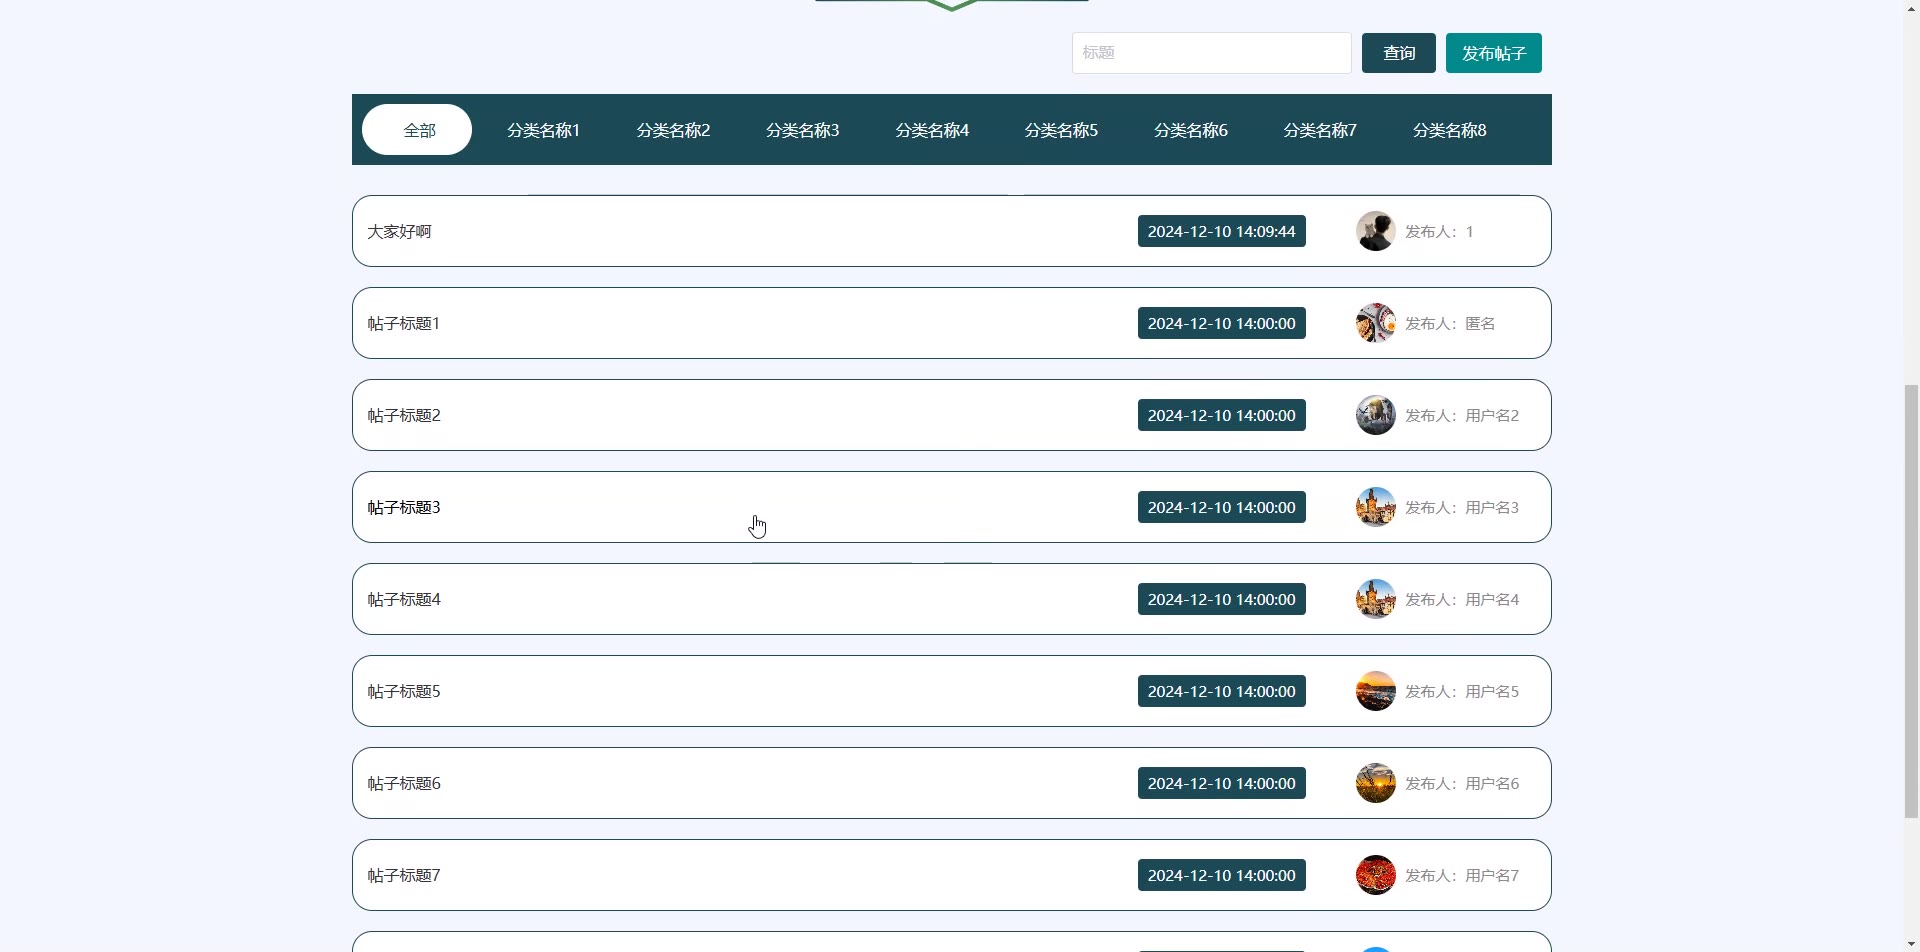Filter posts by 分类名称6
Viewport: 1920px width, 952px height.
tap(1191, 130)
